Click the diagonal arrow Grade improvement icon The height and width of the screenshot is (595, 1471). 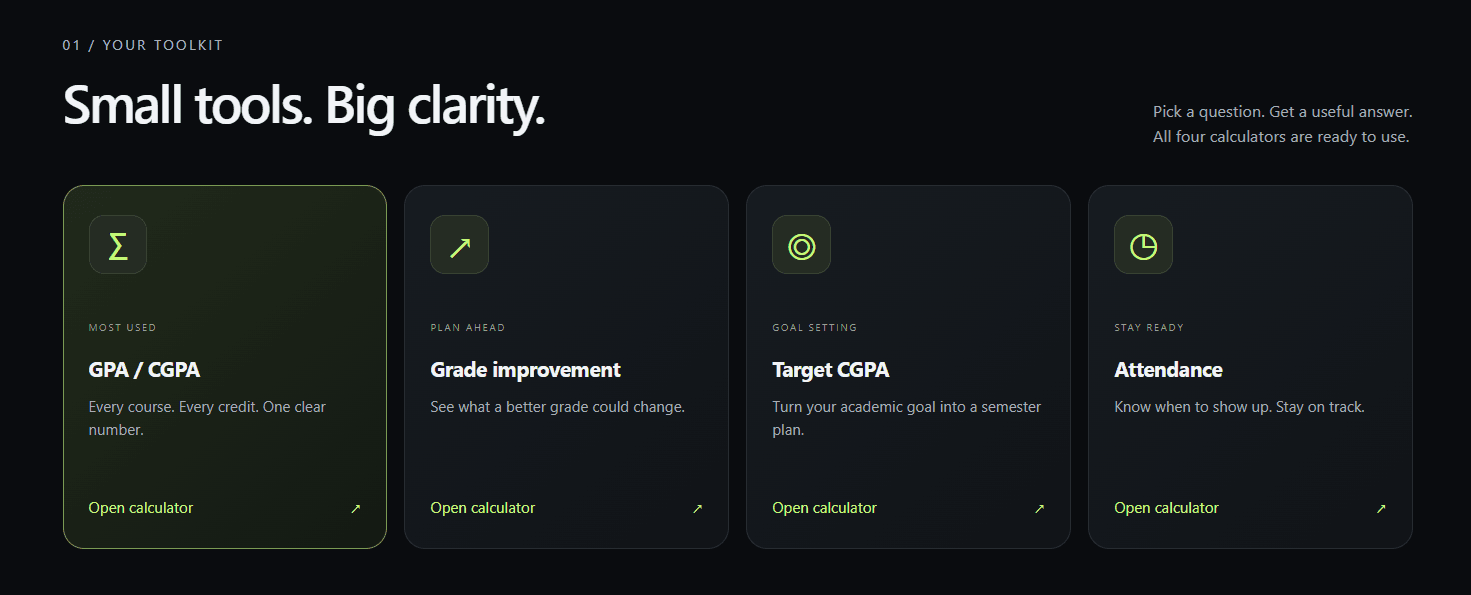(460, 245)
